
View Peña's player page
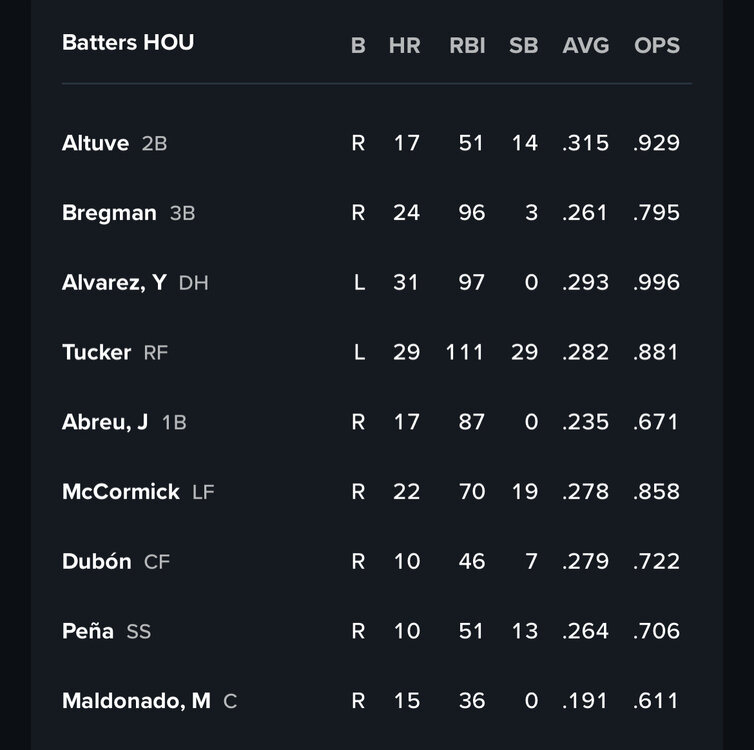88,631
